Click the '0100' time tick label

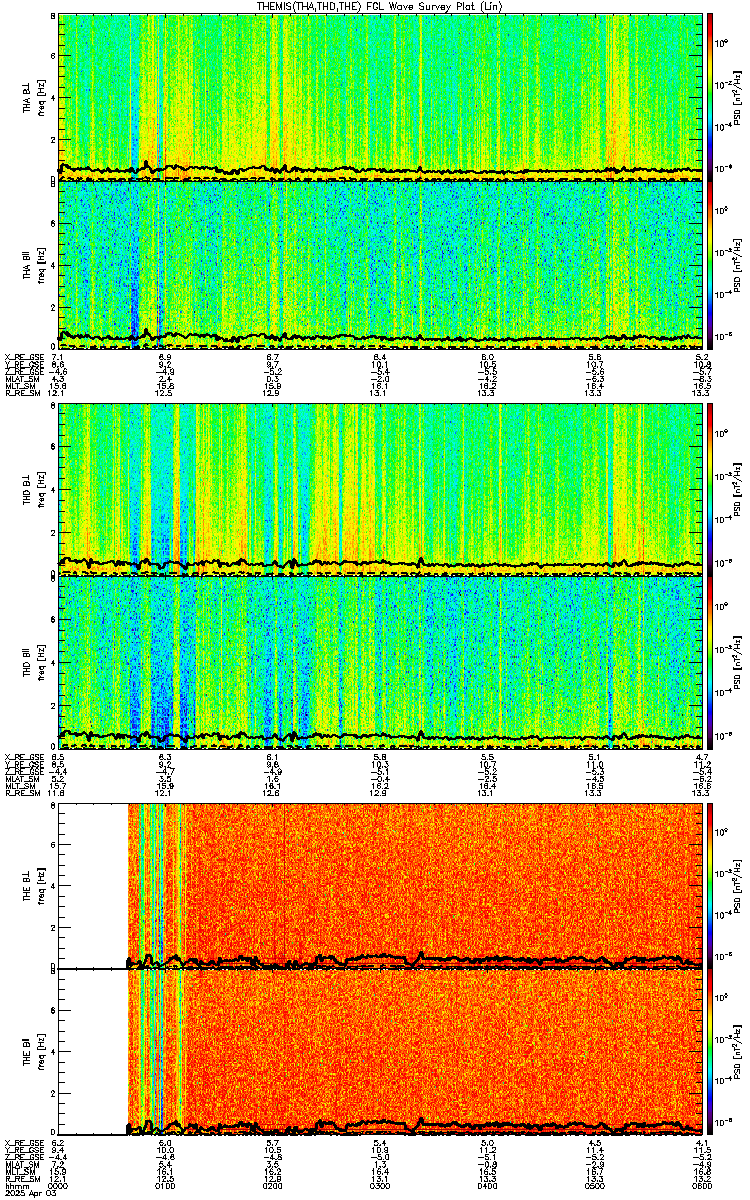coord(166,1185)
